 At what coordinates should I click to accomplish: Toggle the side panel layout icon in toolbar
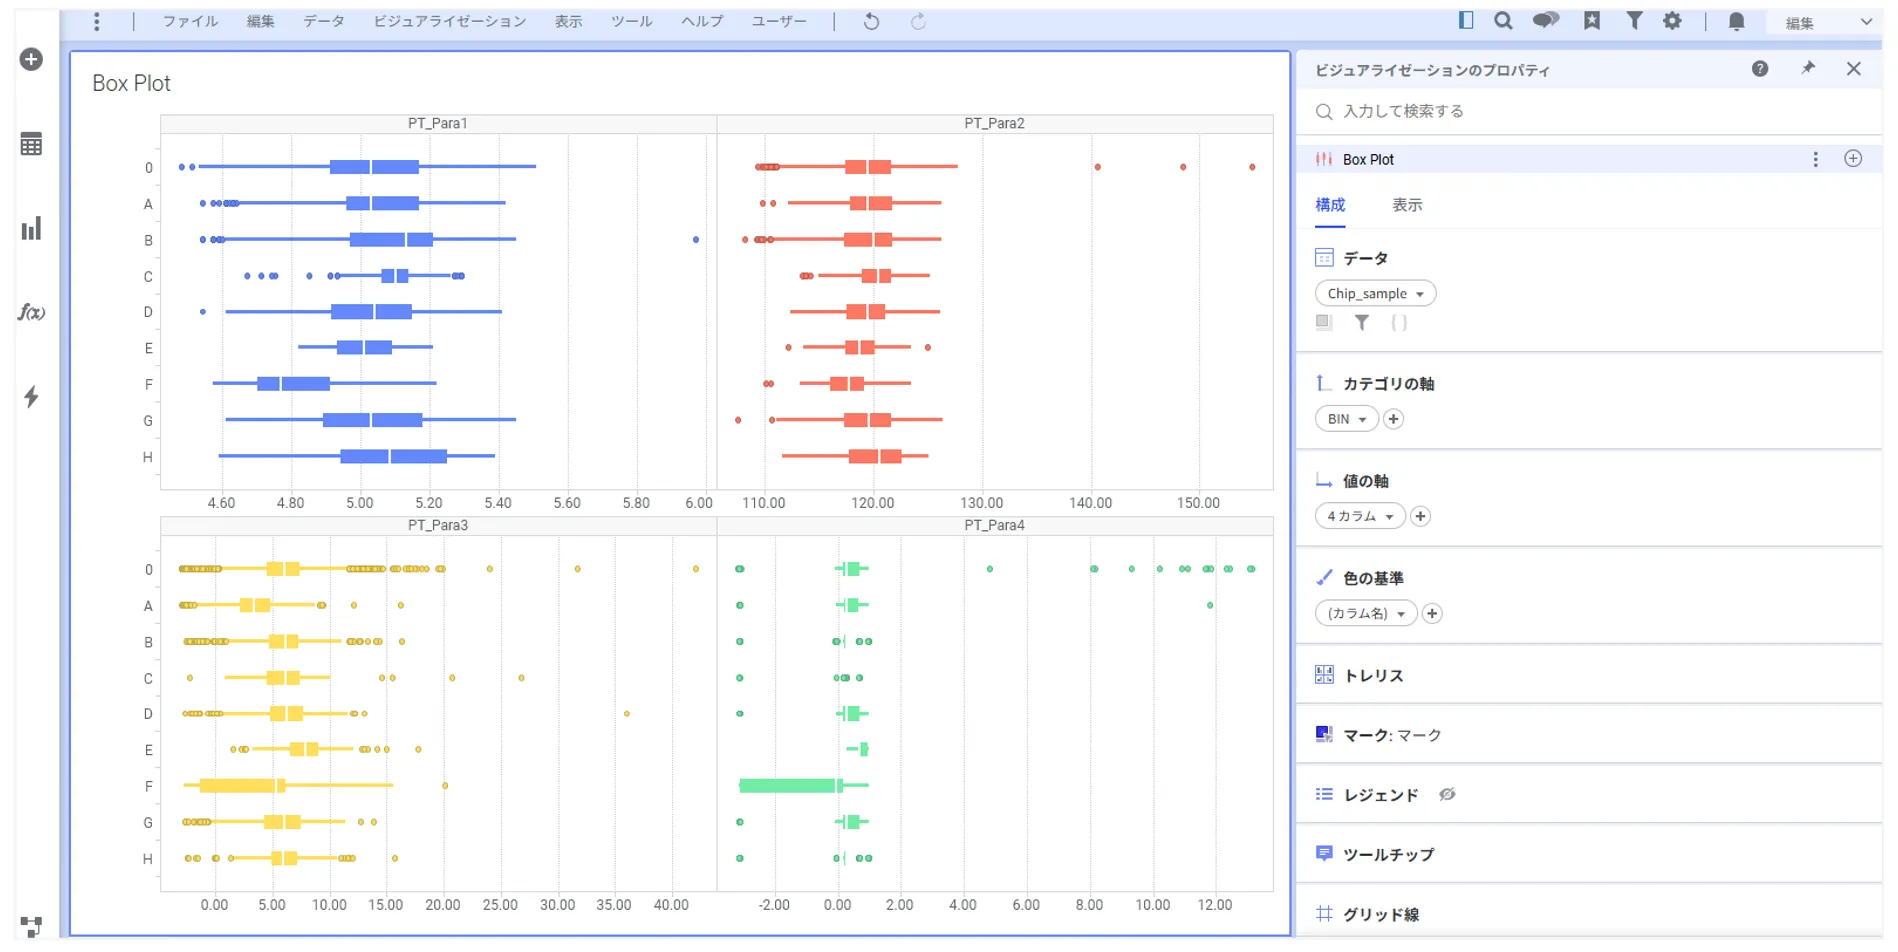[1466, 20]
